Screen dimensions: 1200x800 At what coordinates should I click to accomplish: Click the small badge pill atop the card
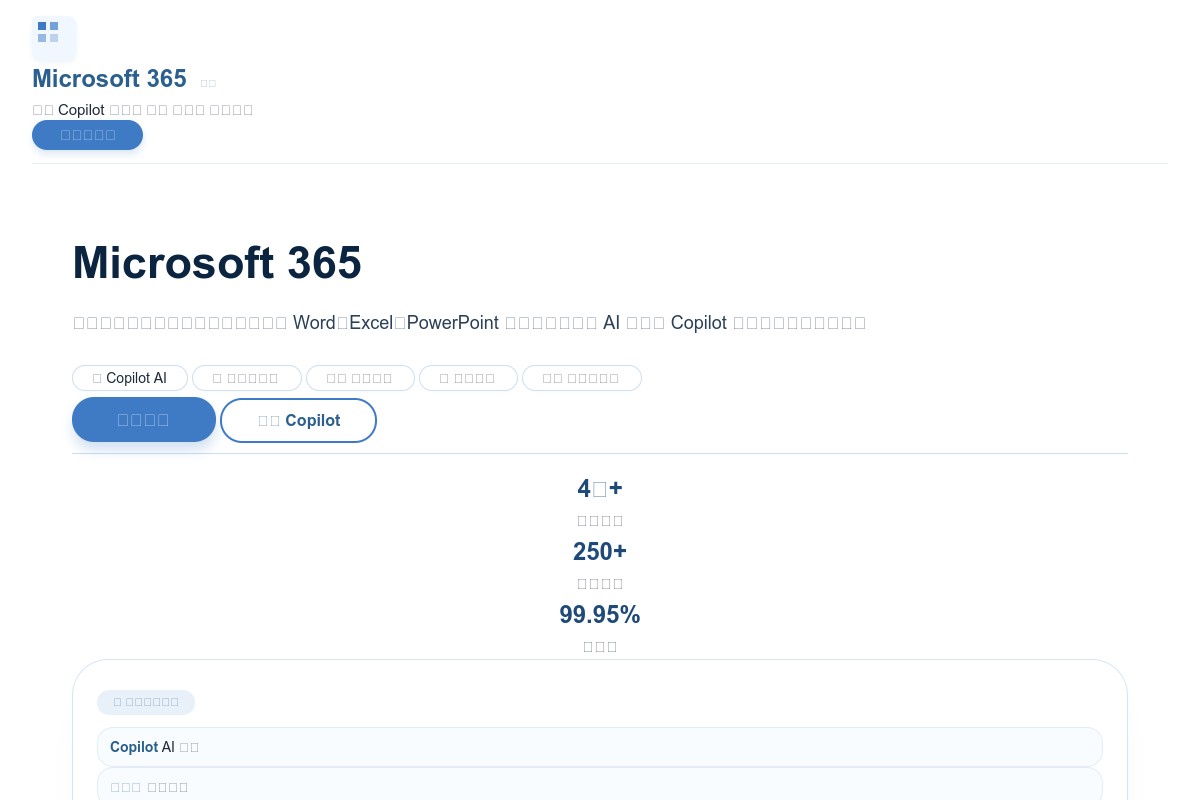tap(146, 702)
